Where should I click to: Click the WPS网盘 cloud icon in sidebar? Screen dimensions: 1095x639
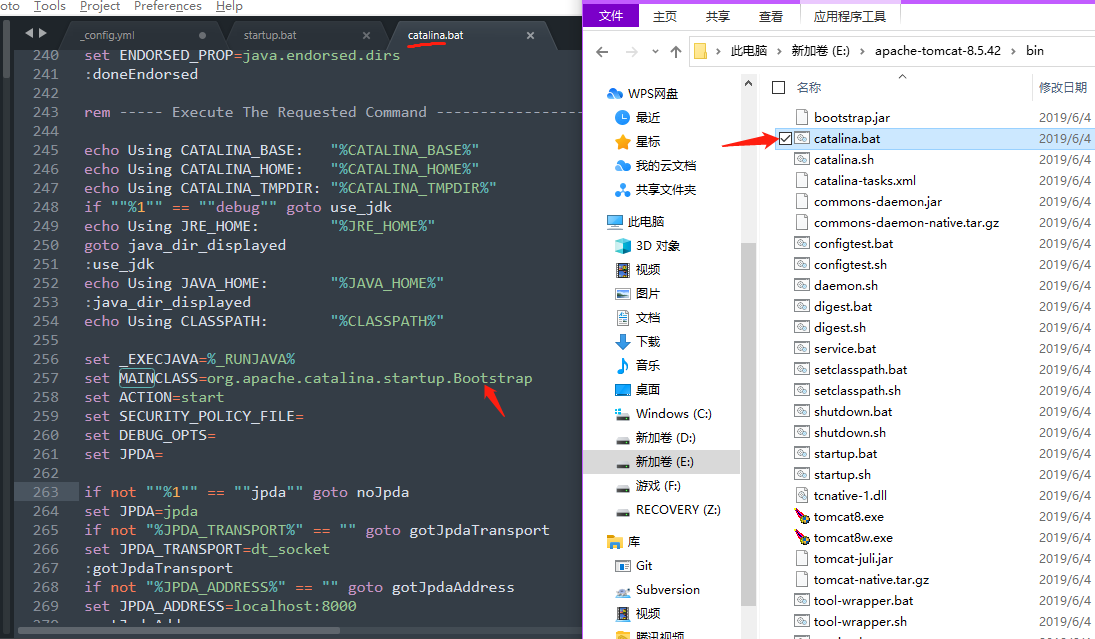(616, 94)
